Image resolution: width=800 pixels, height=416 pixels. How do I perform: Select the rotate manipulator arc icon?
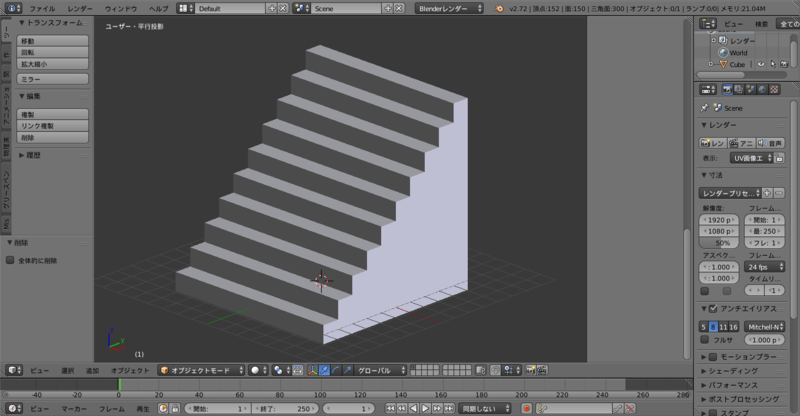coord(336,370)
